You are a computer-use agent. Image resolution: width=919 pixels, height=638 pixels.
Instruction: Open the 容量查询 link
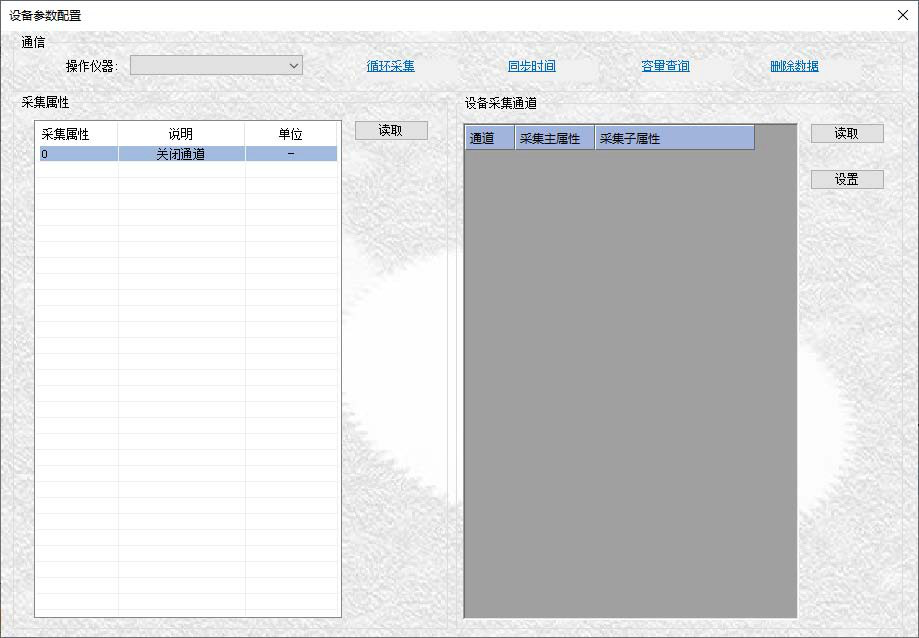[x=665, y=66]
